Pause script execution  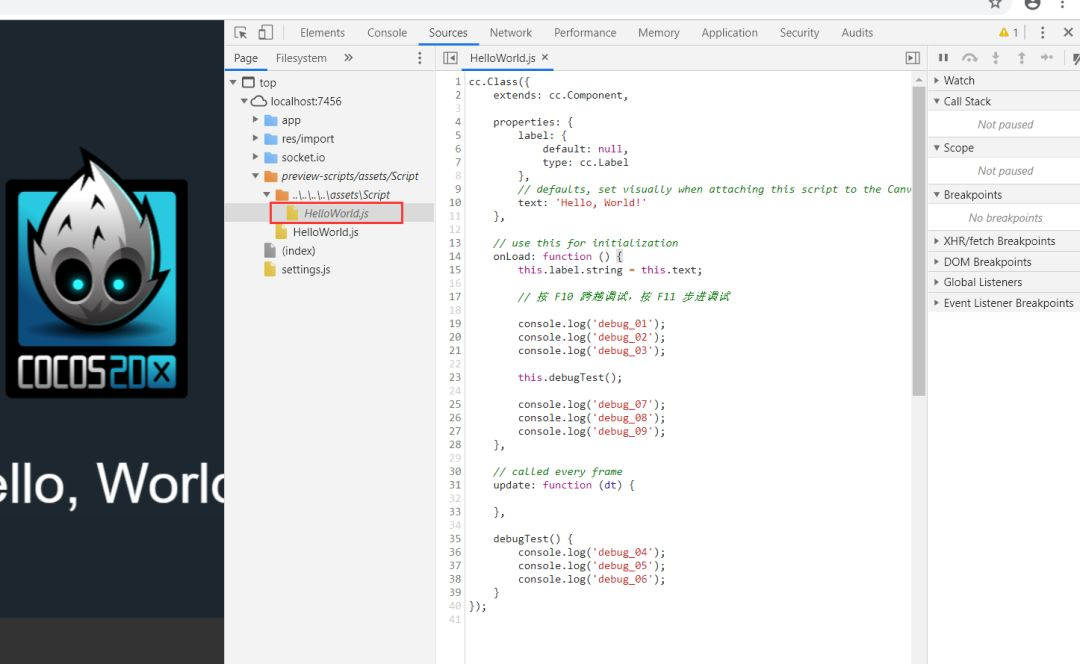coord(944,57)
